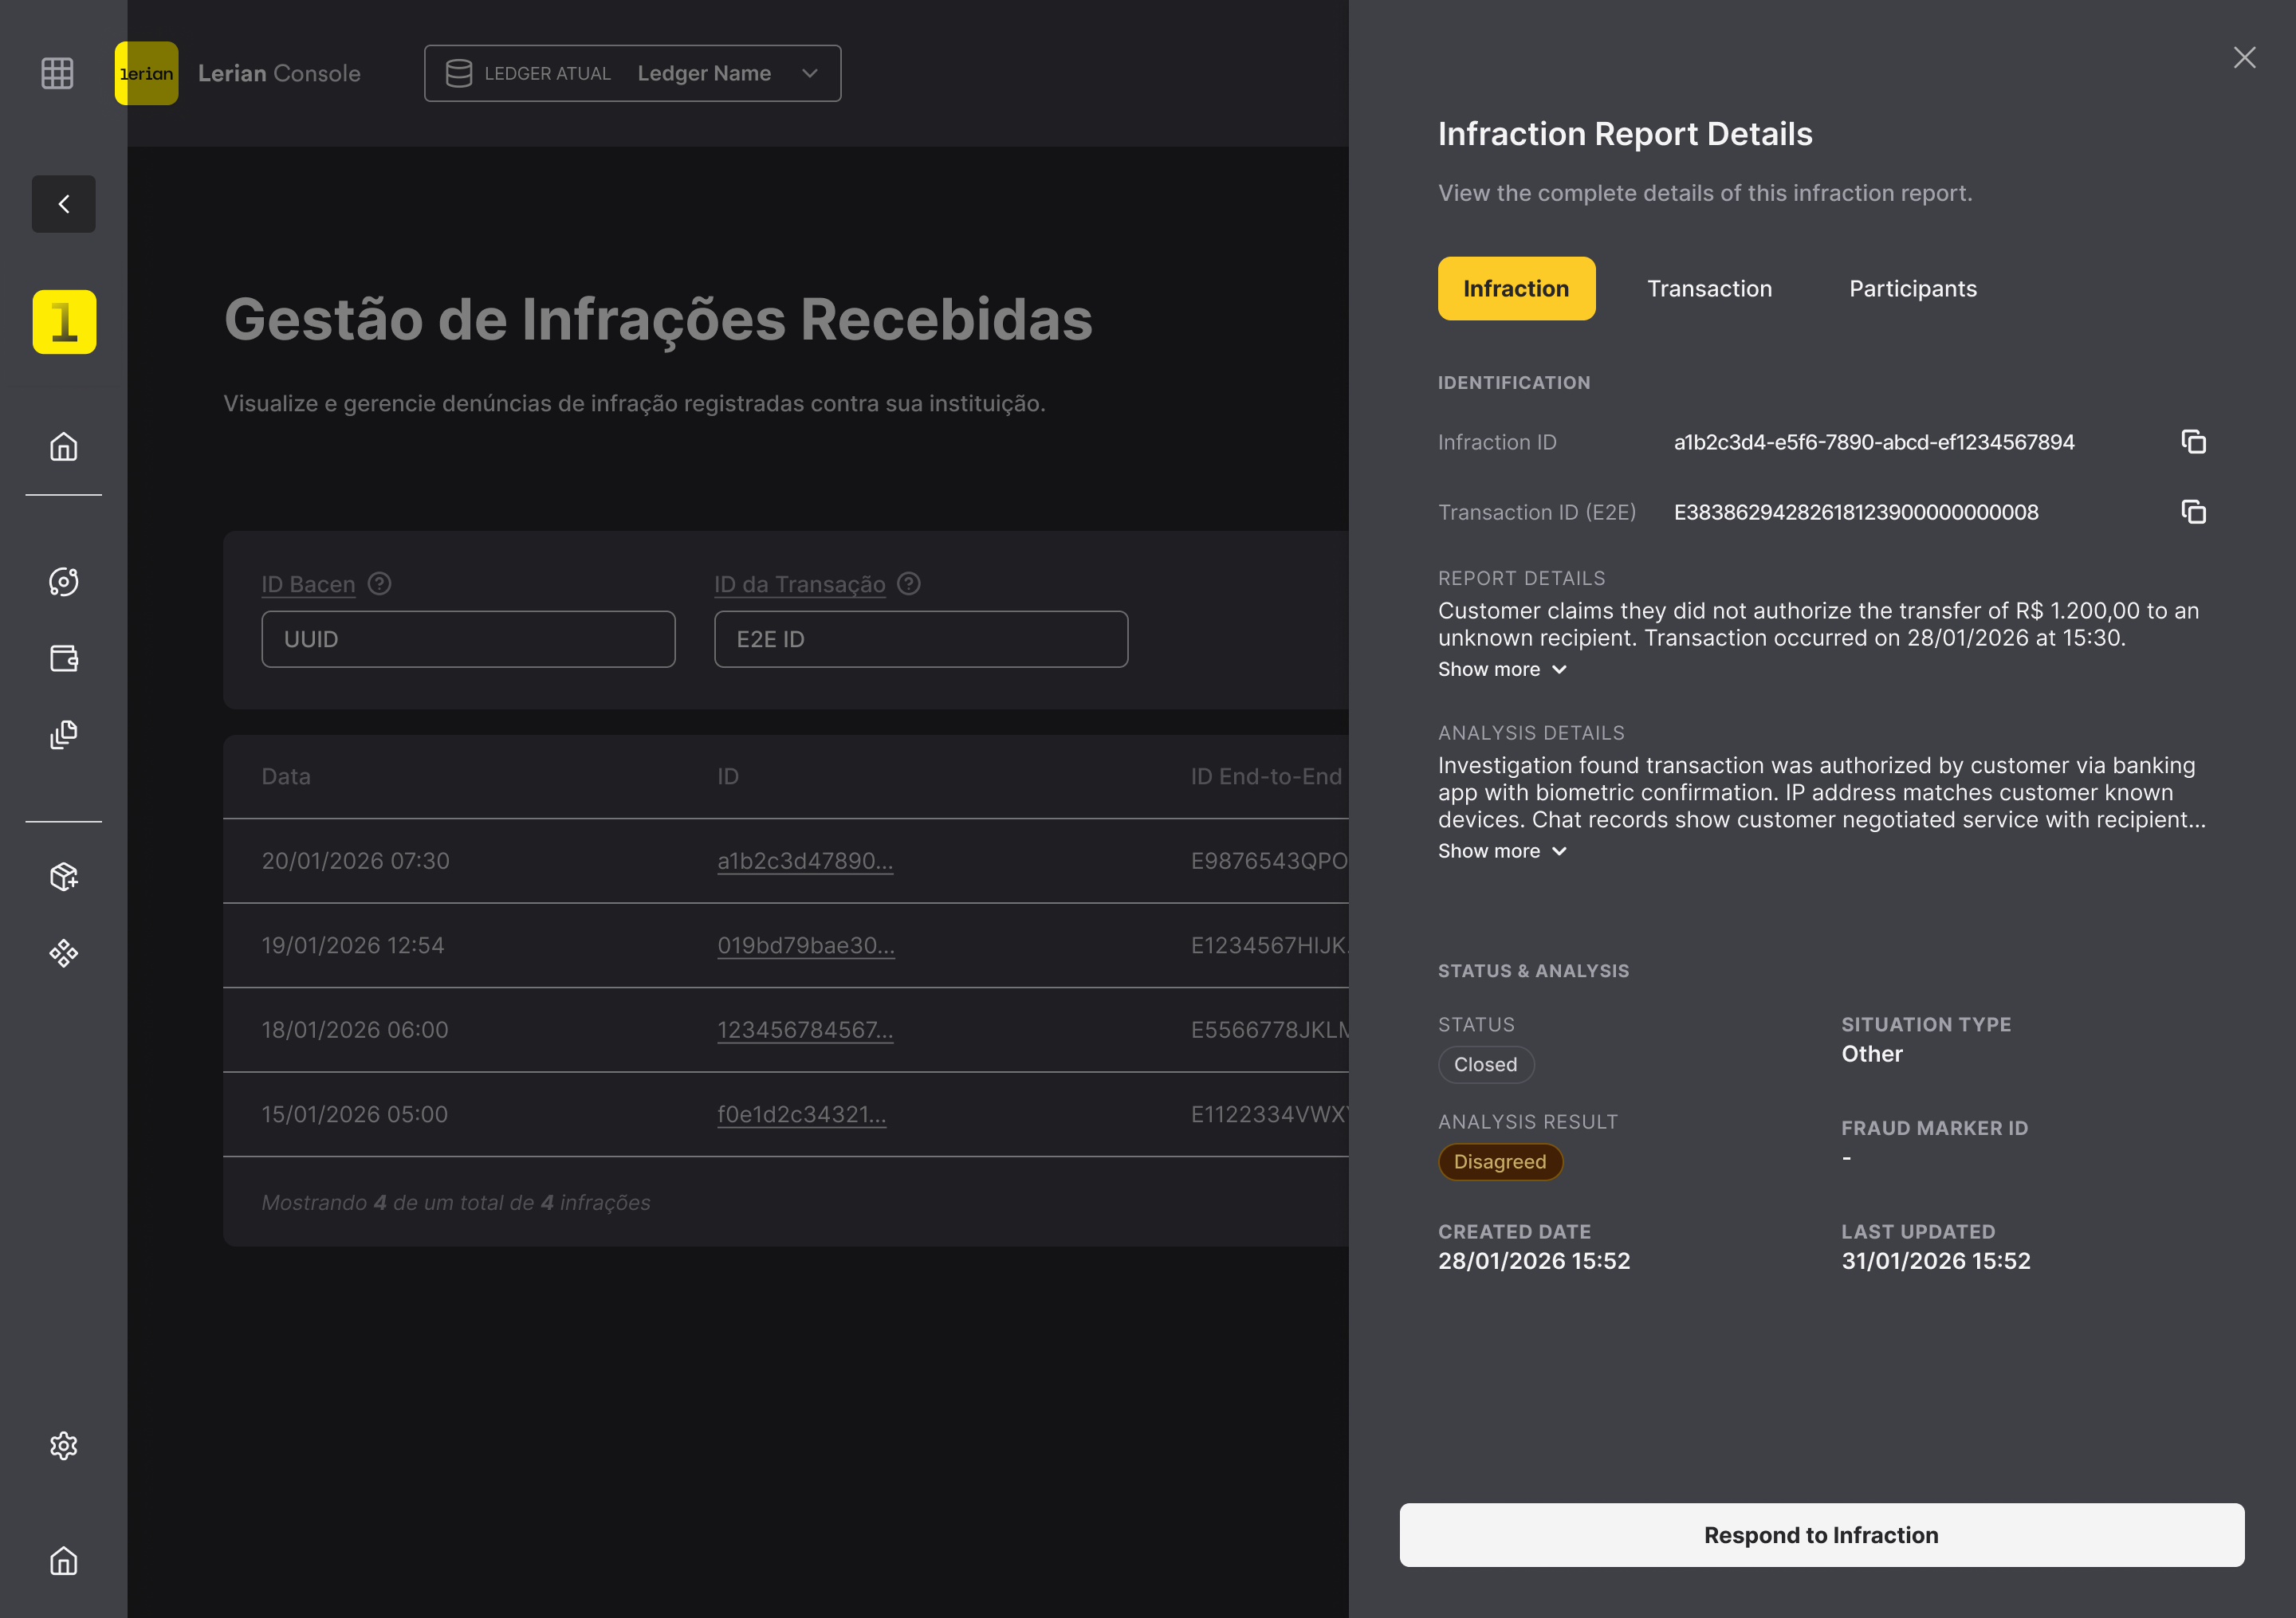The width and height of the screenshot is (2296, 1618).
Task: Click Lerian Console title text
Action: 279,73
